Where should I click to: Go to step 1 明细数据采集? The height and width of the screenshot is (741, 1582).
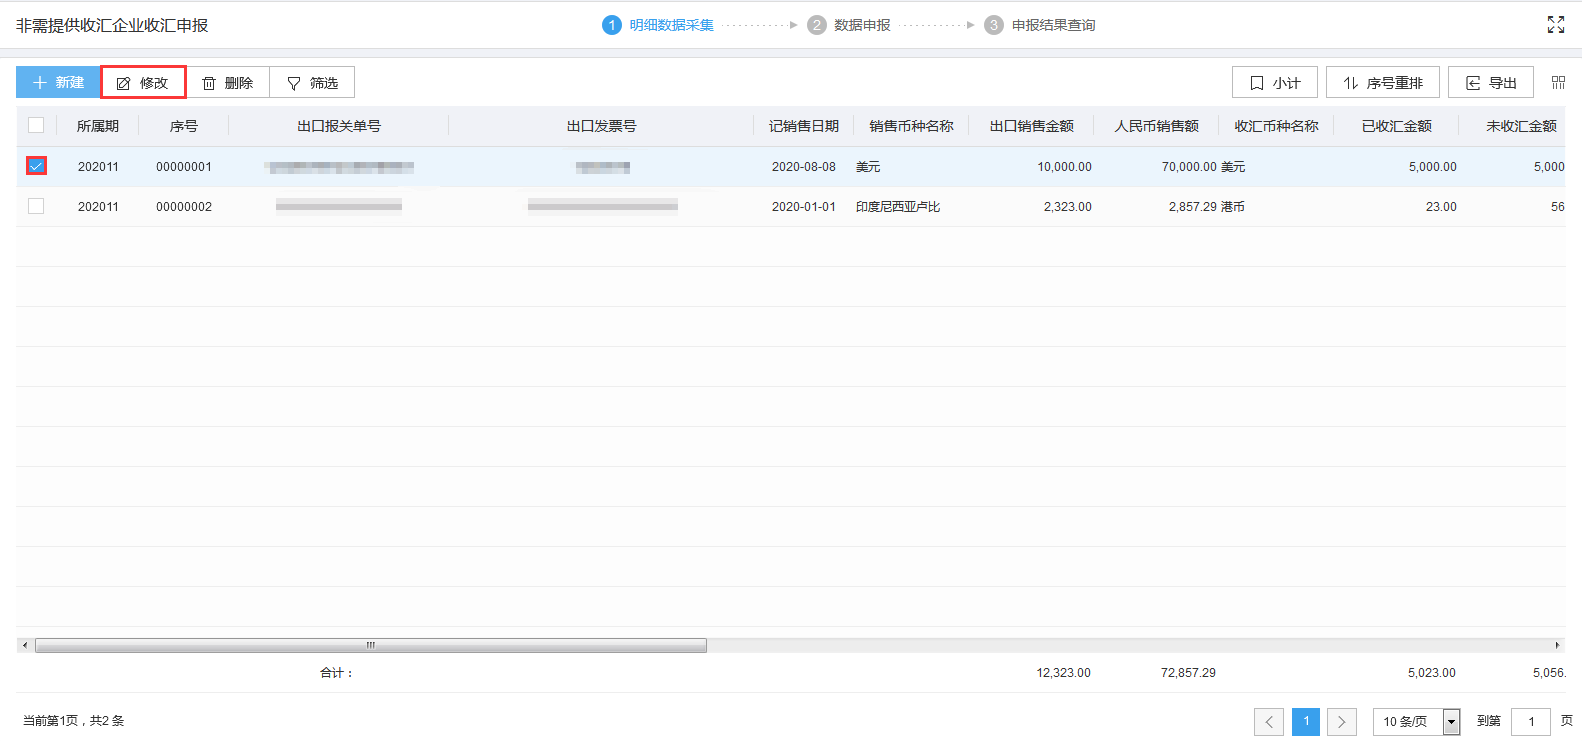(658, 25)
